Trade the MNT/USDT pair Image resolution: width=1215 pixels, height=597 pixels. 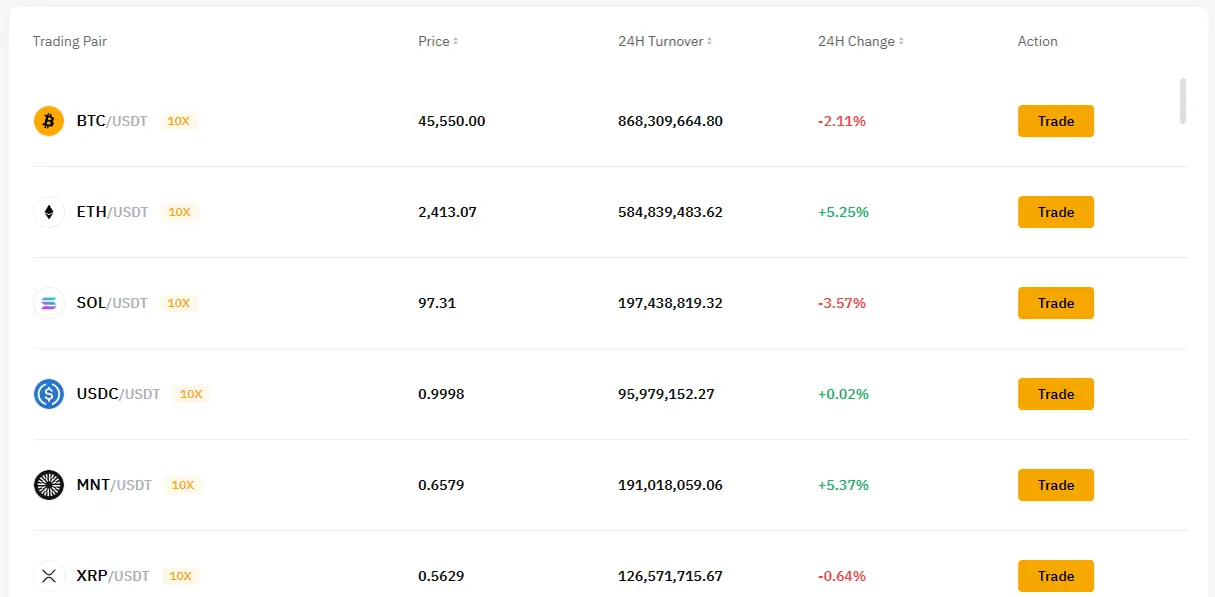click(1056, 485)
